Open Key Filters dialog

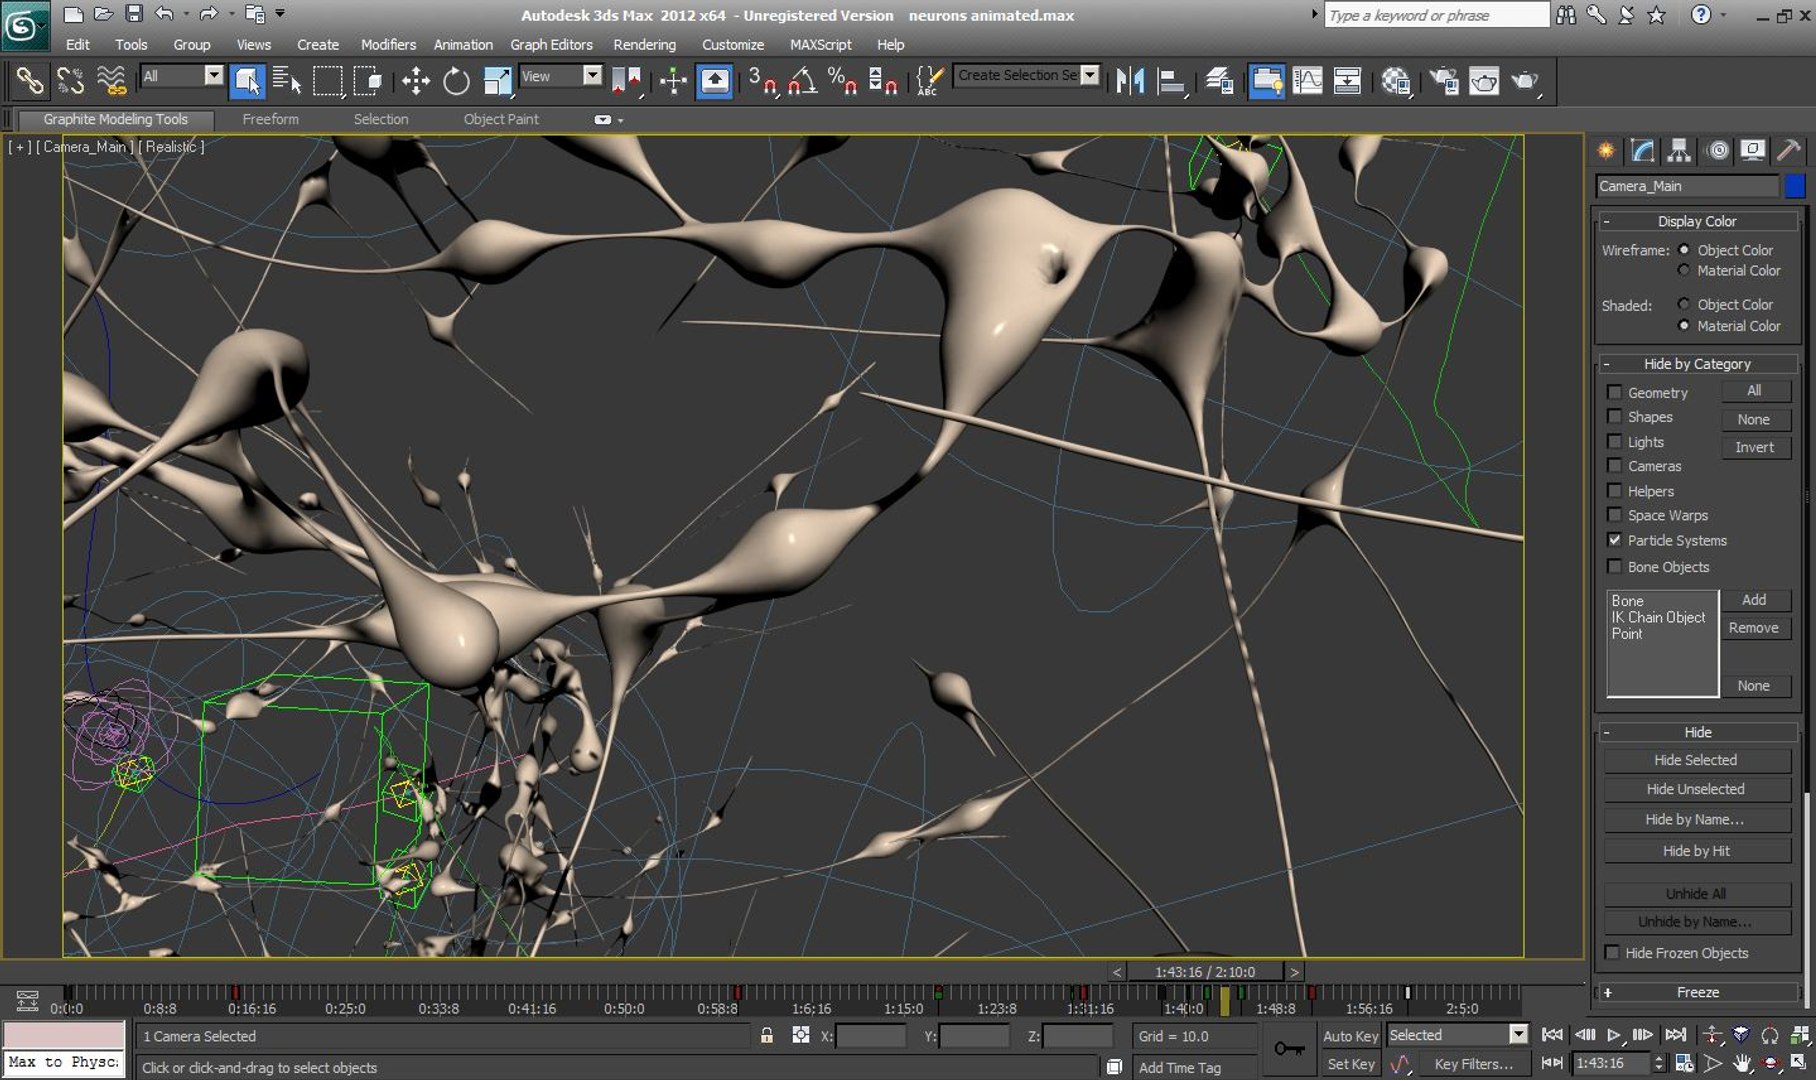click(x=1473, y=1064)
